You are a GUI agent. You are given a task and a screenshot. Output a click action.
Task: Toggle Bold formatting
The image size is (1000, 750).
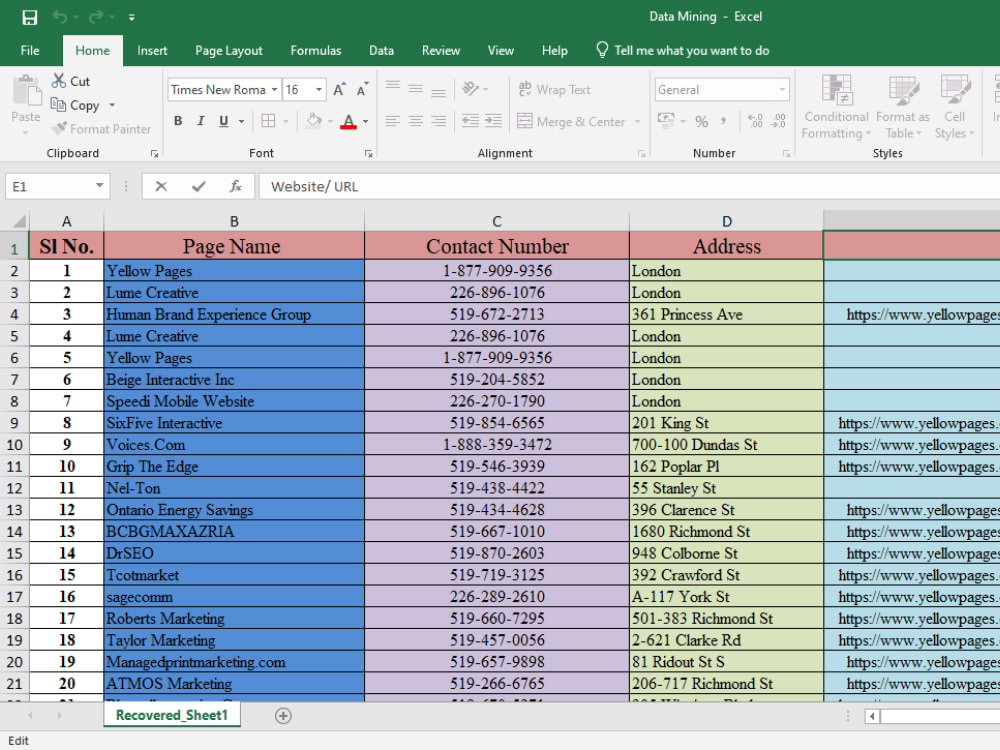[178, 121]
